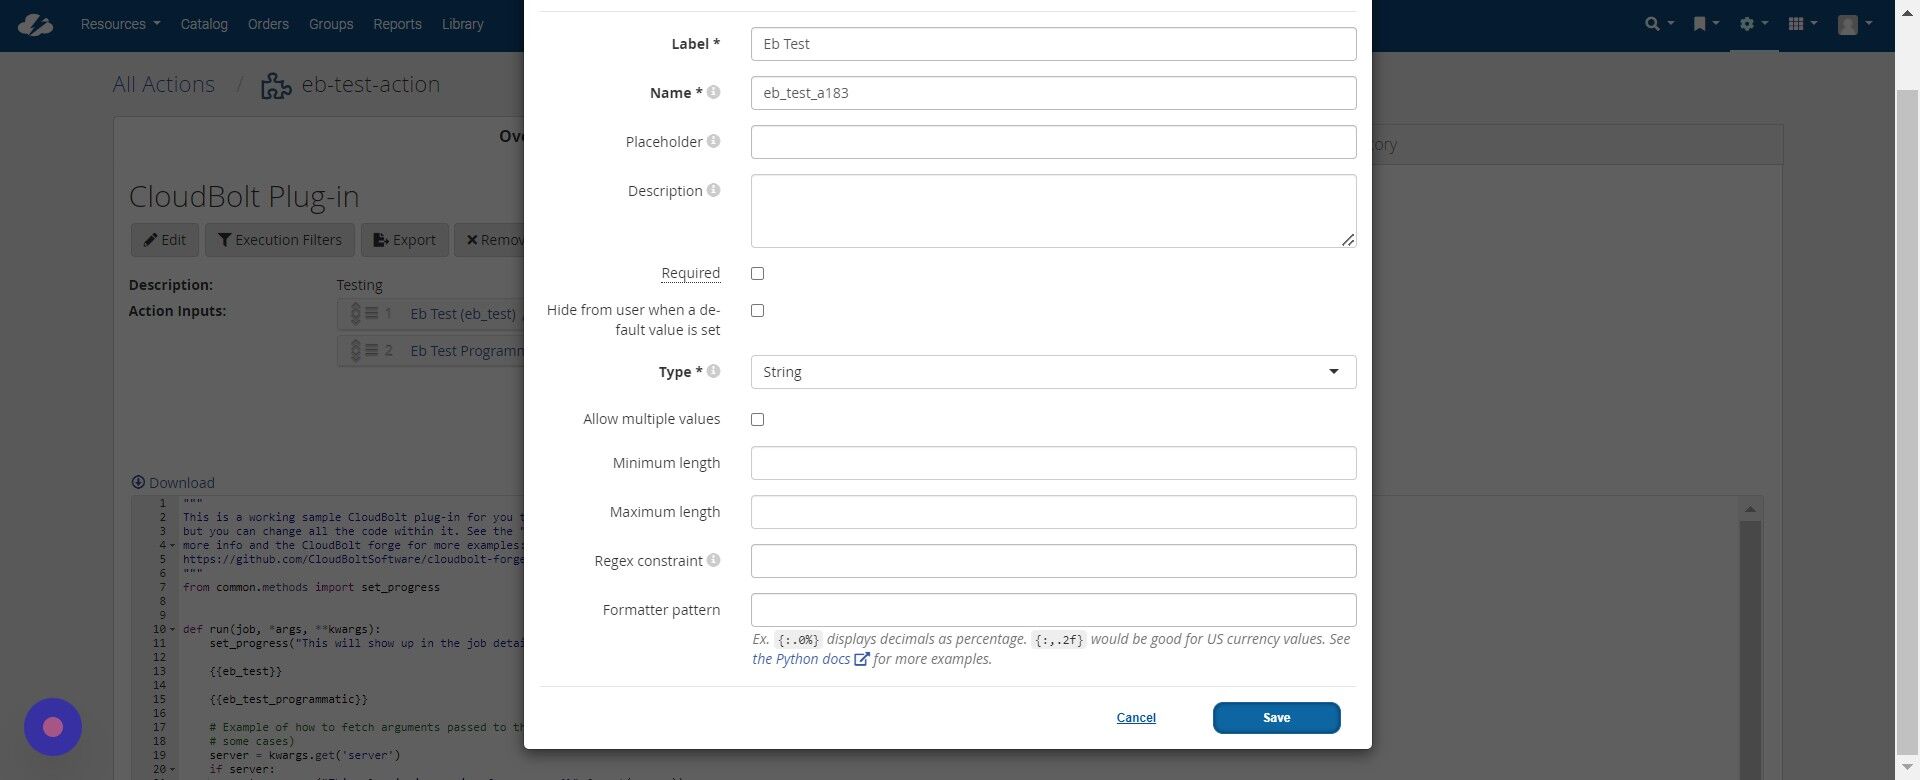Open the Orders menu item

268,24
